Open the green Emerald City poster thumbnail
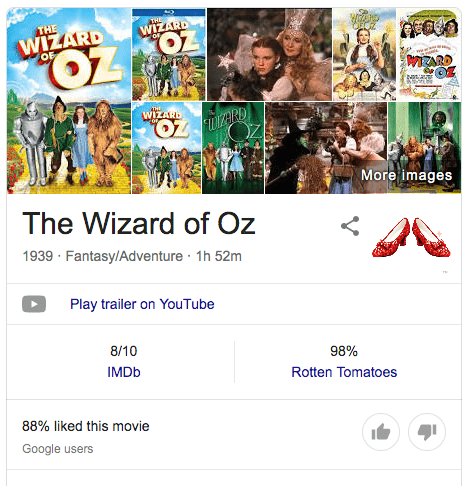The image size is (463, 486). click(x=233, y=148)
